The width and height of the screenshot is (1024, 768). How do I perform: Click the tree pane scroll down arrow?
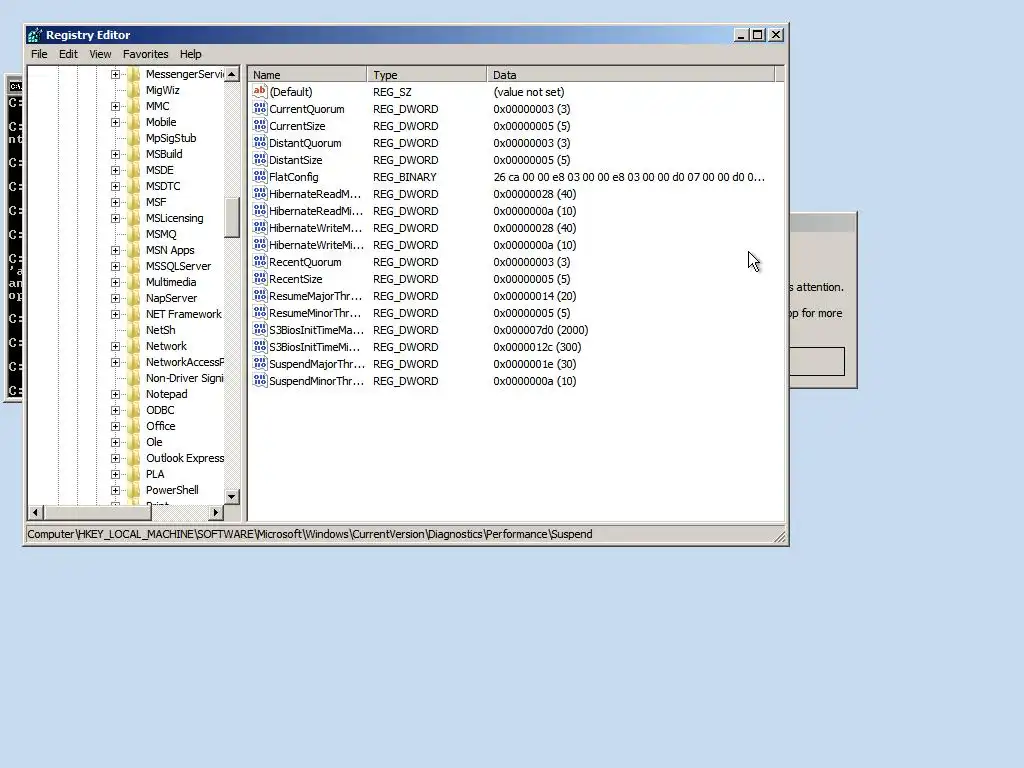232,497
